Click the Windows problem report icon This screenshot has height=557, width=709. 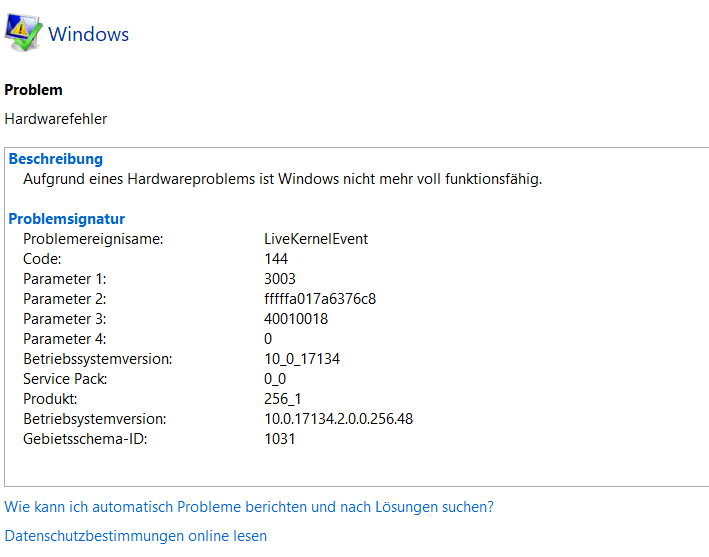(24, 33)
